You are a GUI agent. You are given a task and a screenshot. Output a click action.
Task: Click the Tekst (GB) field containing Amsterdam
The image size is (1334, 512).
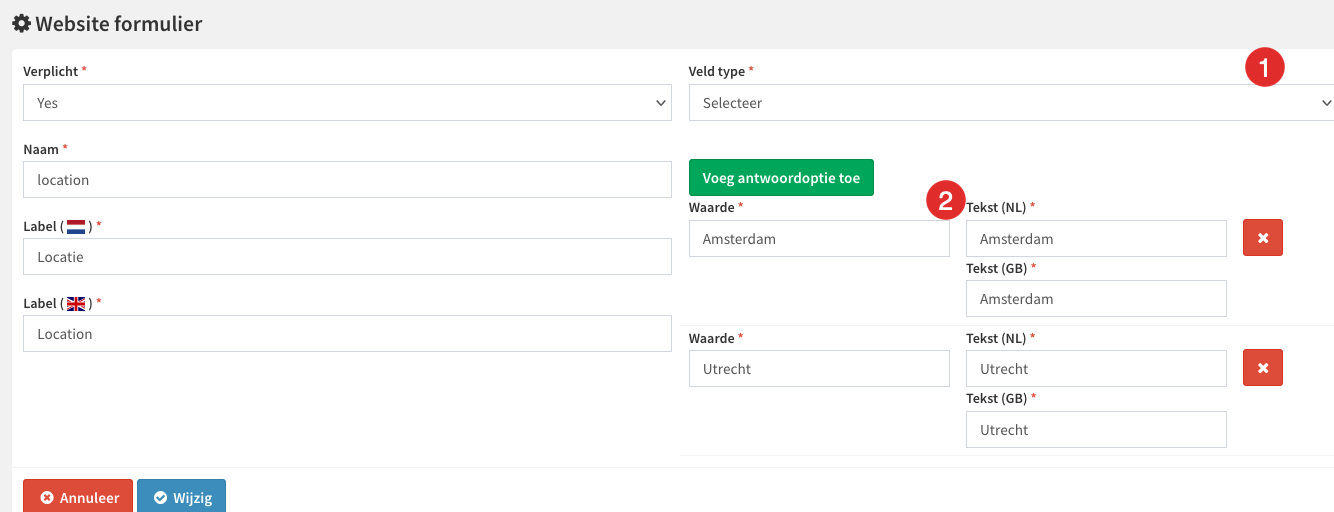1096,299
